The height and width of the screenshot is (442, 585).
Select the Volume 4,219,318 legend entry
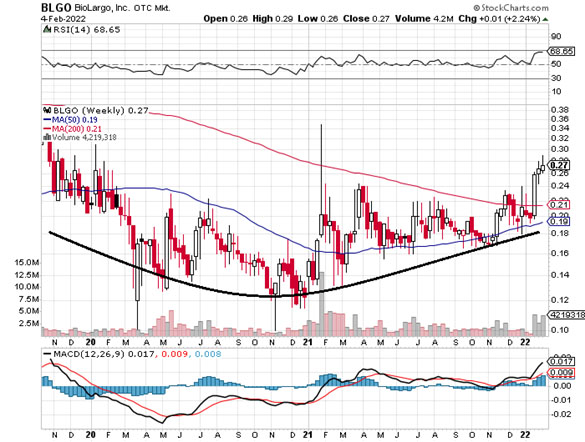84,137
